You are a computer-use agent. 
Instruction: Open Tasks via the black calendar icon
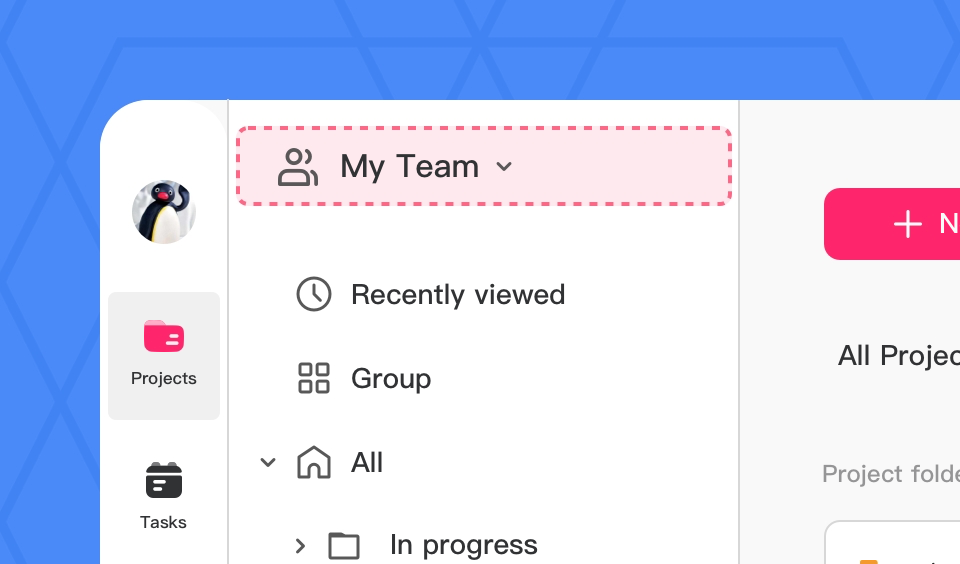(x=164, y=480)
